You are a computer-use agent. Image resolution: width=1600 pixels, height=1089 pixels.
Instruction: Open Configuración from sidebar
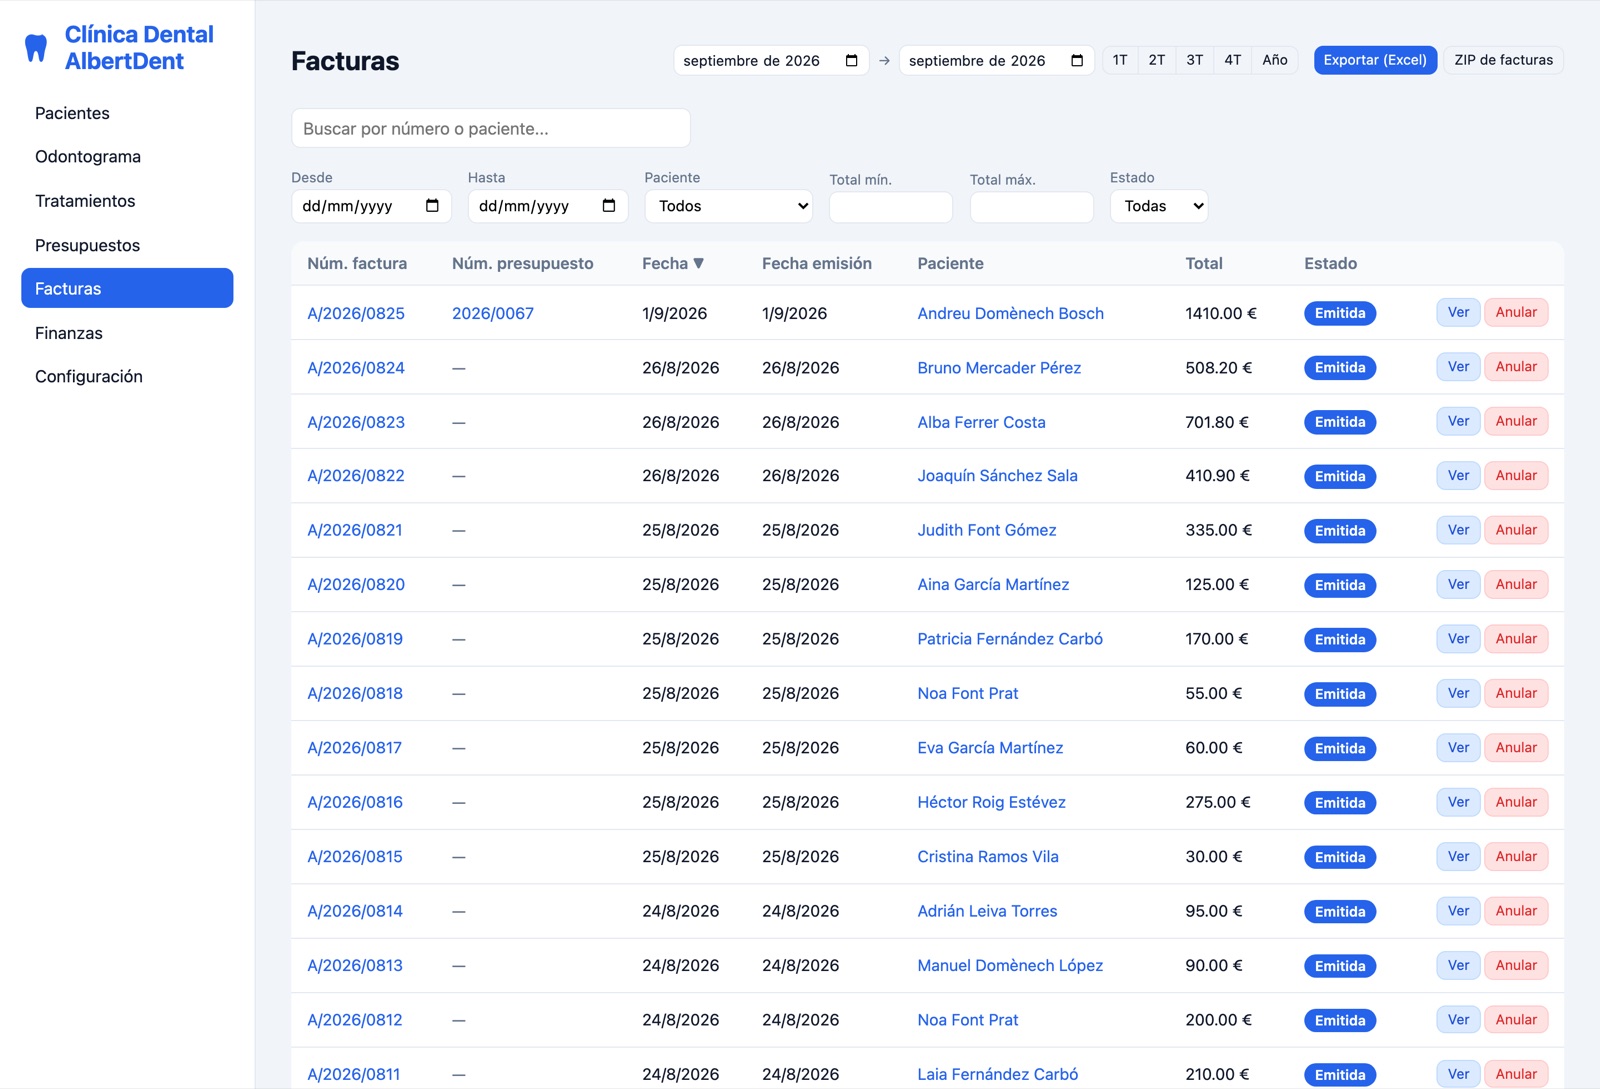[127, 377]
